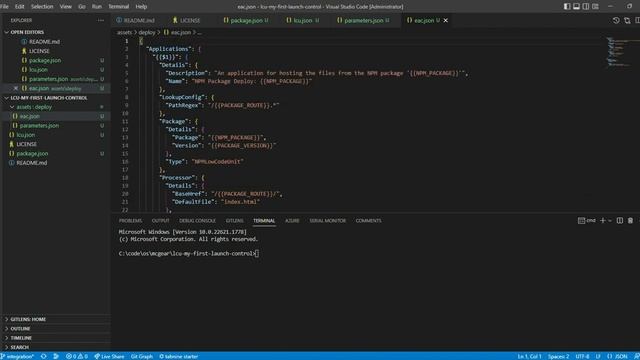
Task: Switch to the README.md editor tab
Action: coord(135,20)
